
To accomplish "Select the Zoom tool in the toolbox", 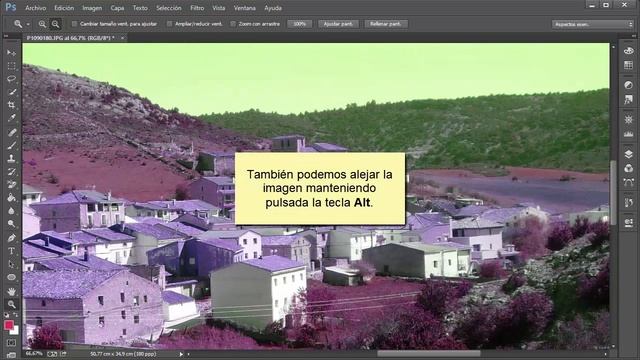I will 11,304.
